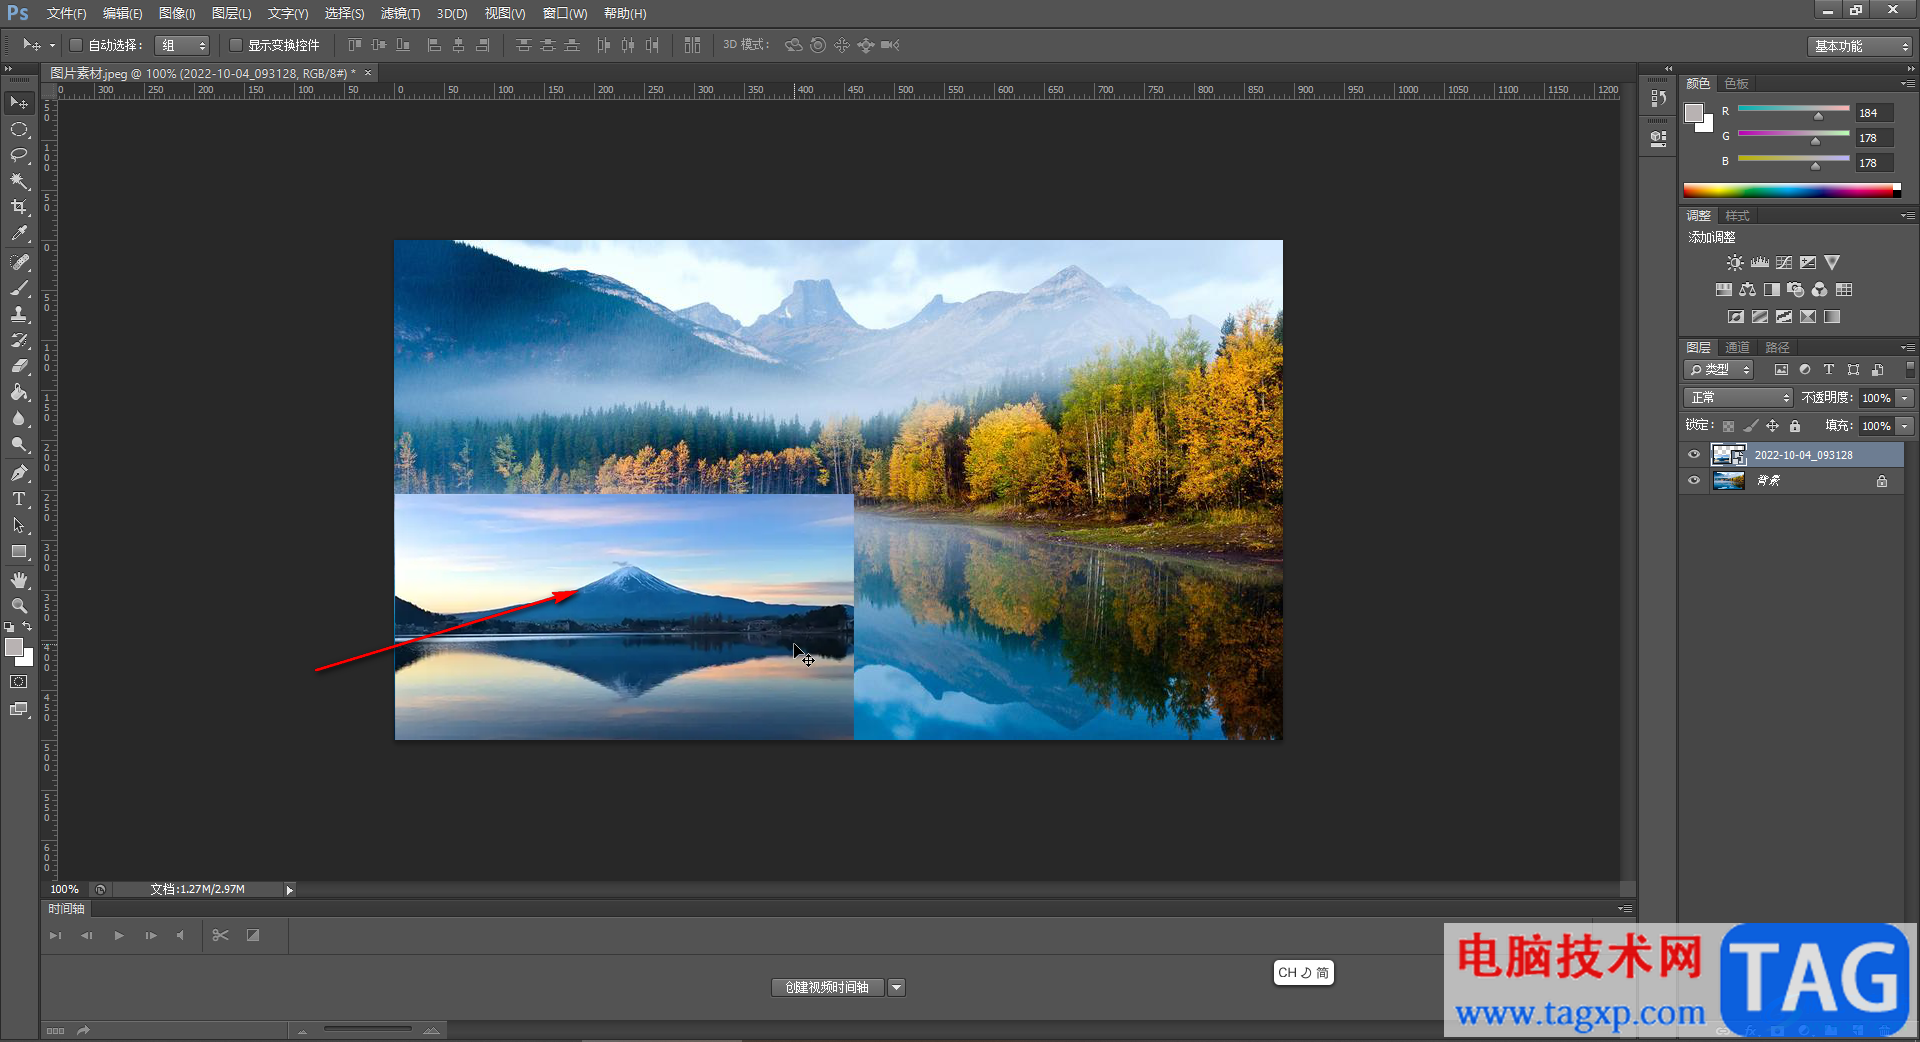Select the Eraser tool
This screenshot has width=1920, height=1042.
point(19,366)
